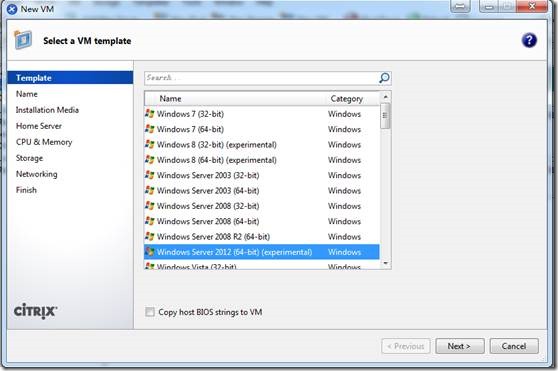This screenshot has width=558, height=371.
Task: Select Windows Server 2008 R2 (64-bit) template
Action: tap(262, 236)
